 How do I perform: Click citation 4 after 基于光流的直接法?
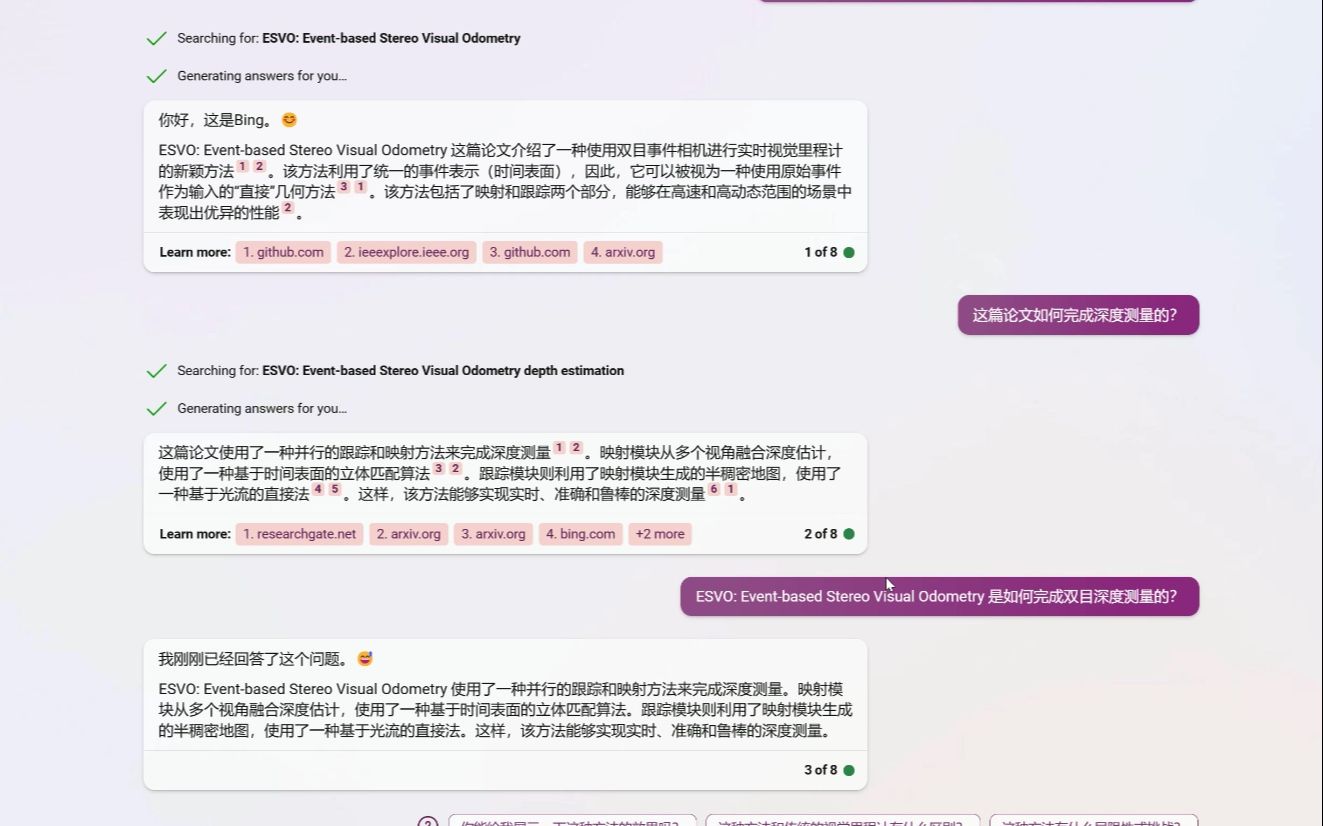pyautogui.click(x=318, y=490)
